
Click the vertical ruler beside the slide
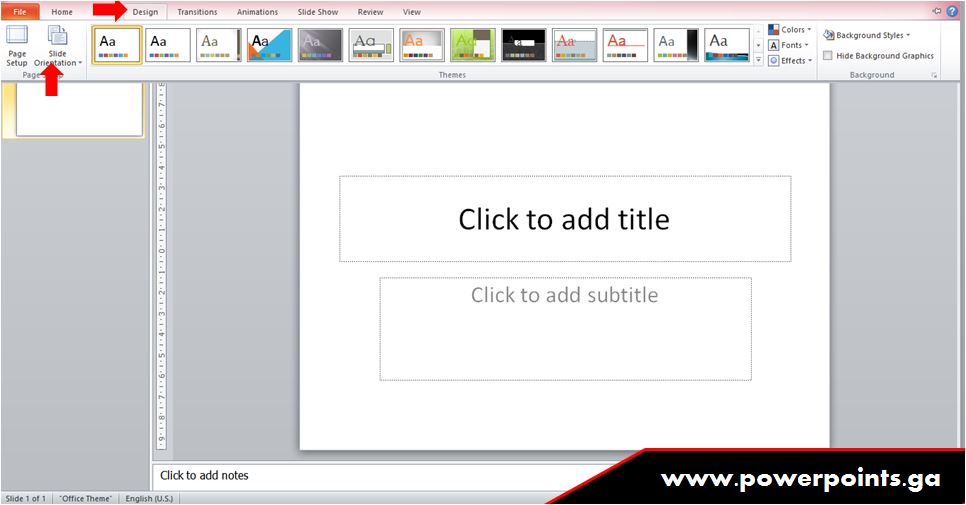[161, 265]
